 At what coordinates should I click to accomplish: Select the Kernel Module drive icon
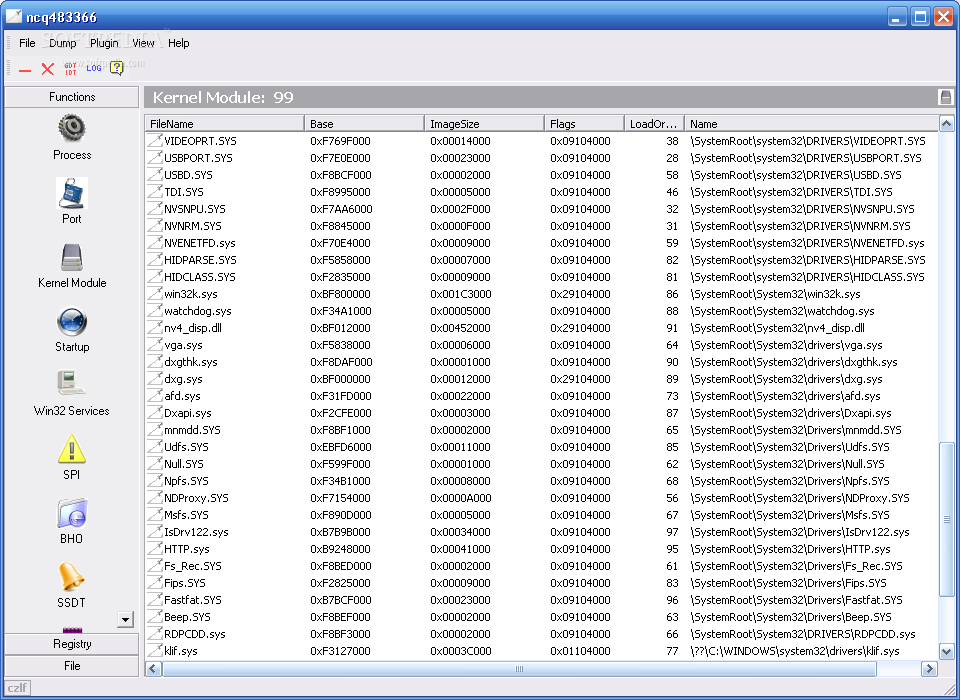tap(72, 257)
